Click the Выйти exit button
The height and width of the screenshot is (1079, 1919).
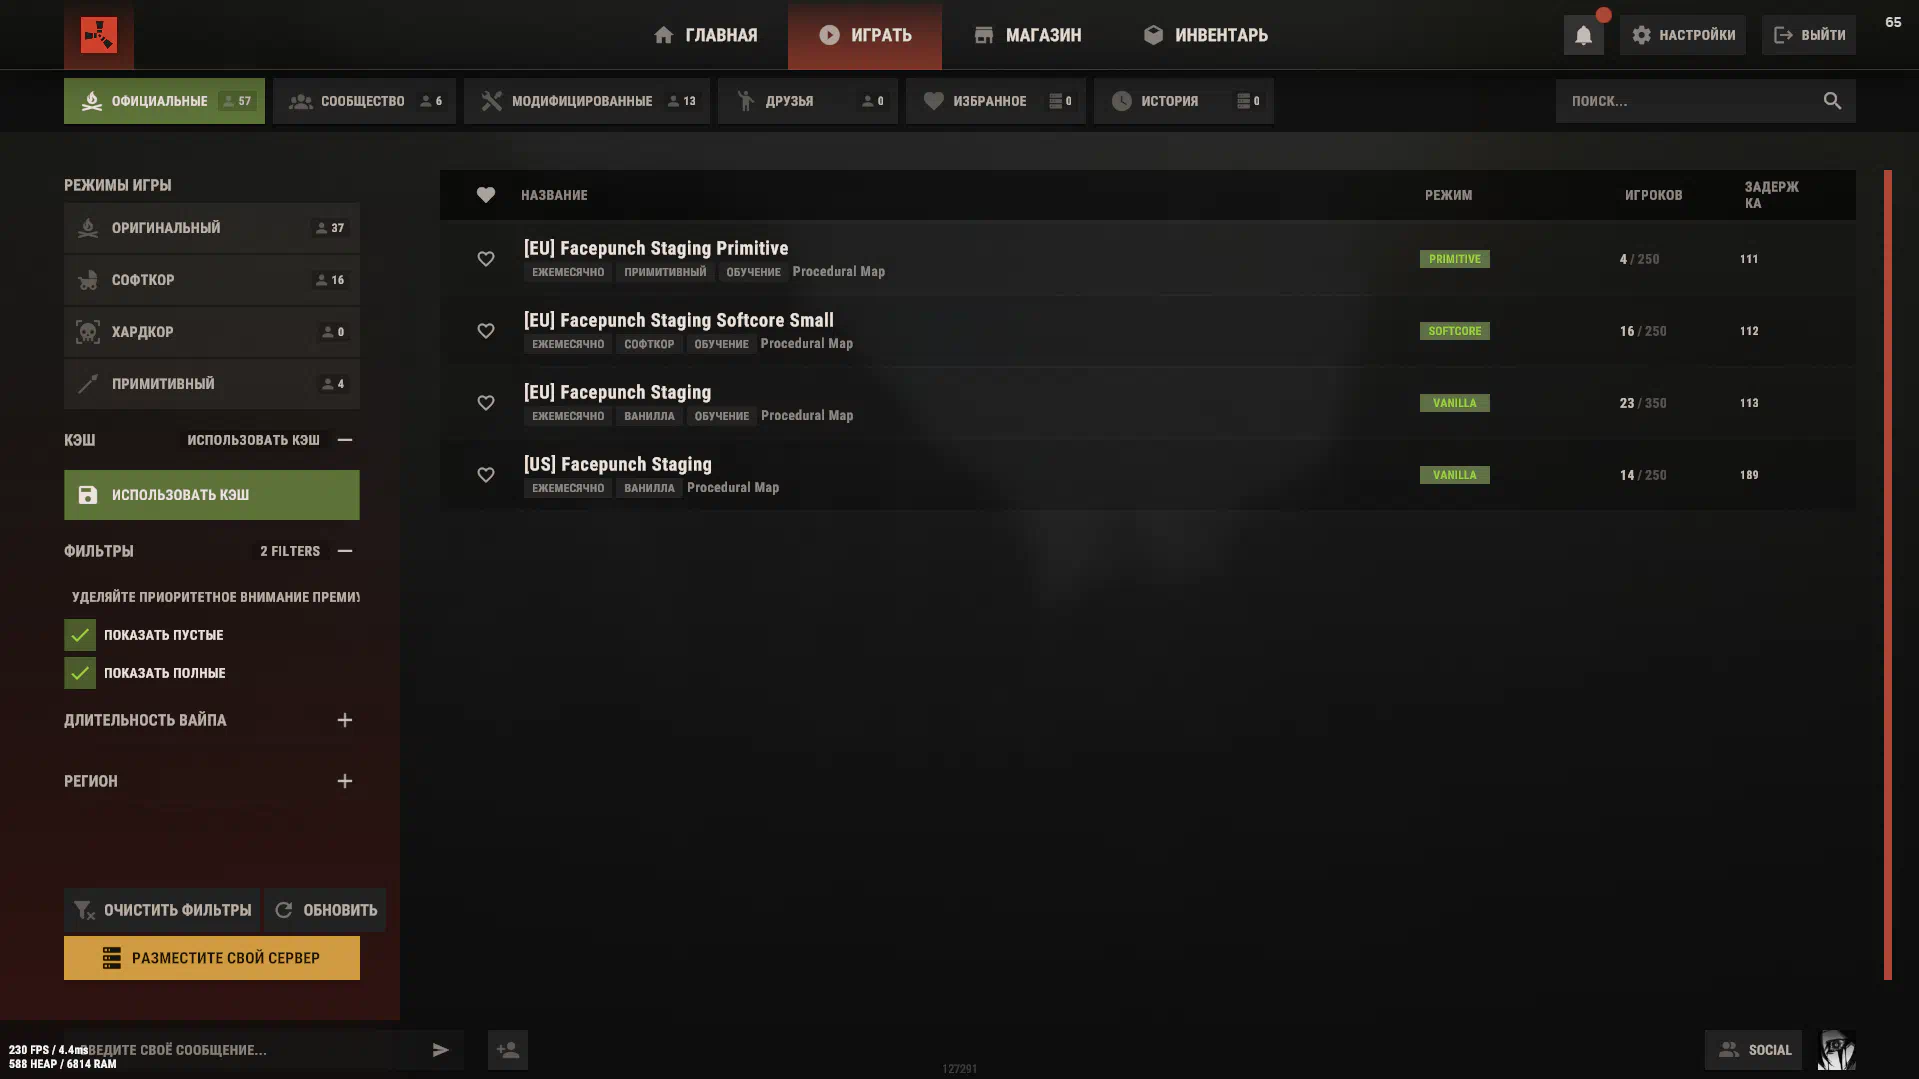(x=1809, y=35)
